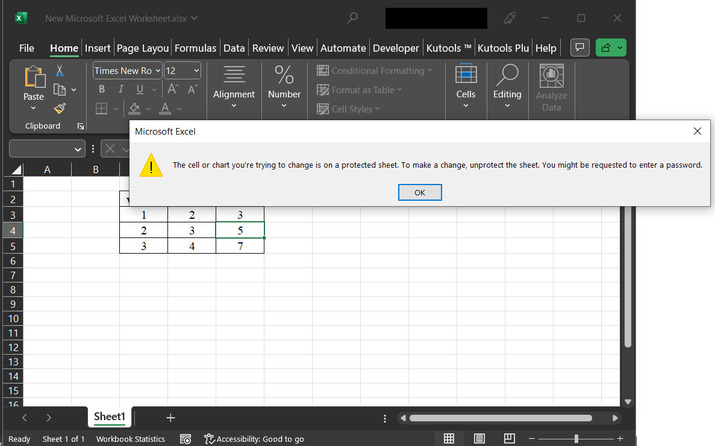Switch to the Data tab

[x=234, y=48]
